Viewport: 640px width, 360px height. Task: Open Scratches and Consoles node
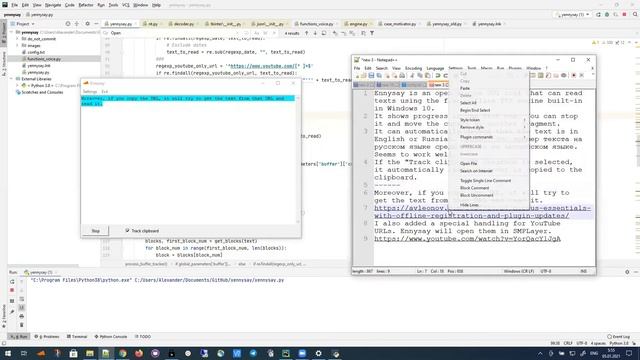[42, 92]
